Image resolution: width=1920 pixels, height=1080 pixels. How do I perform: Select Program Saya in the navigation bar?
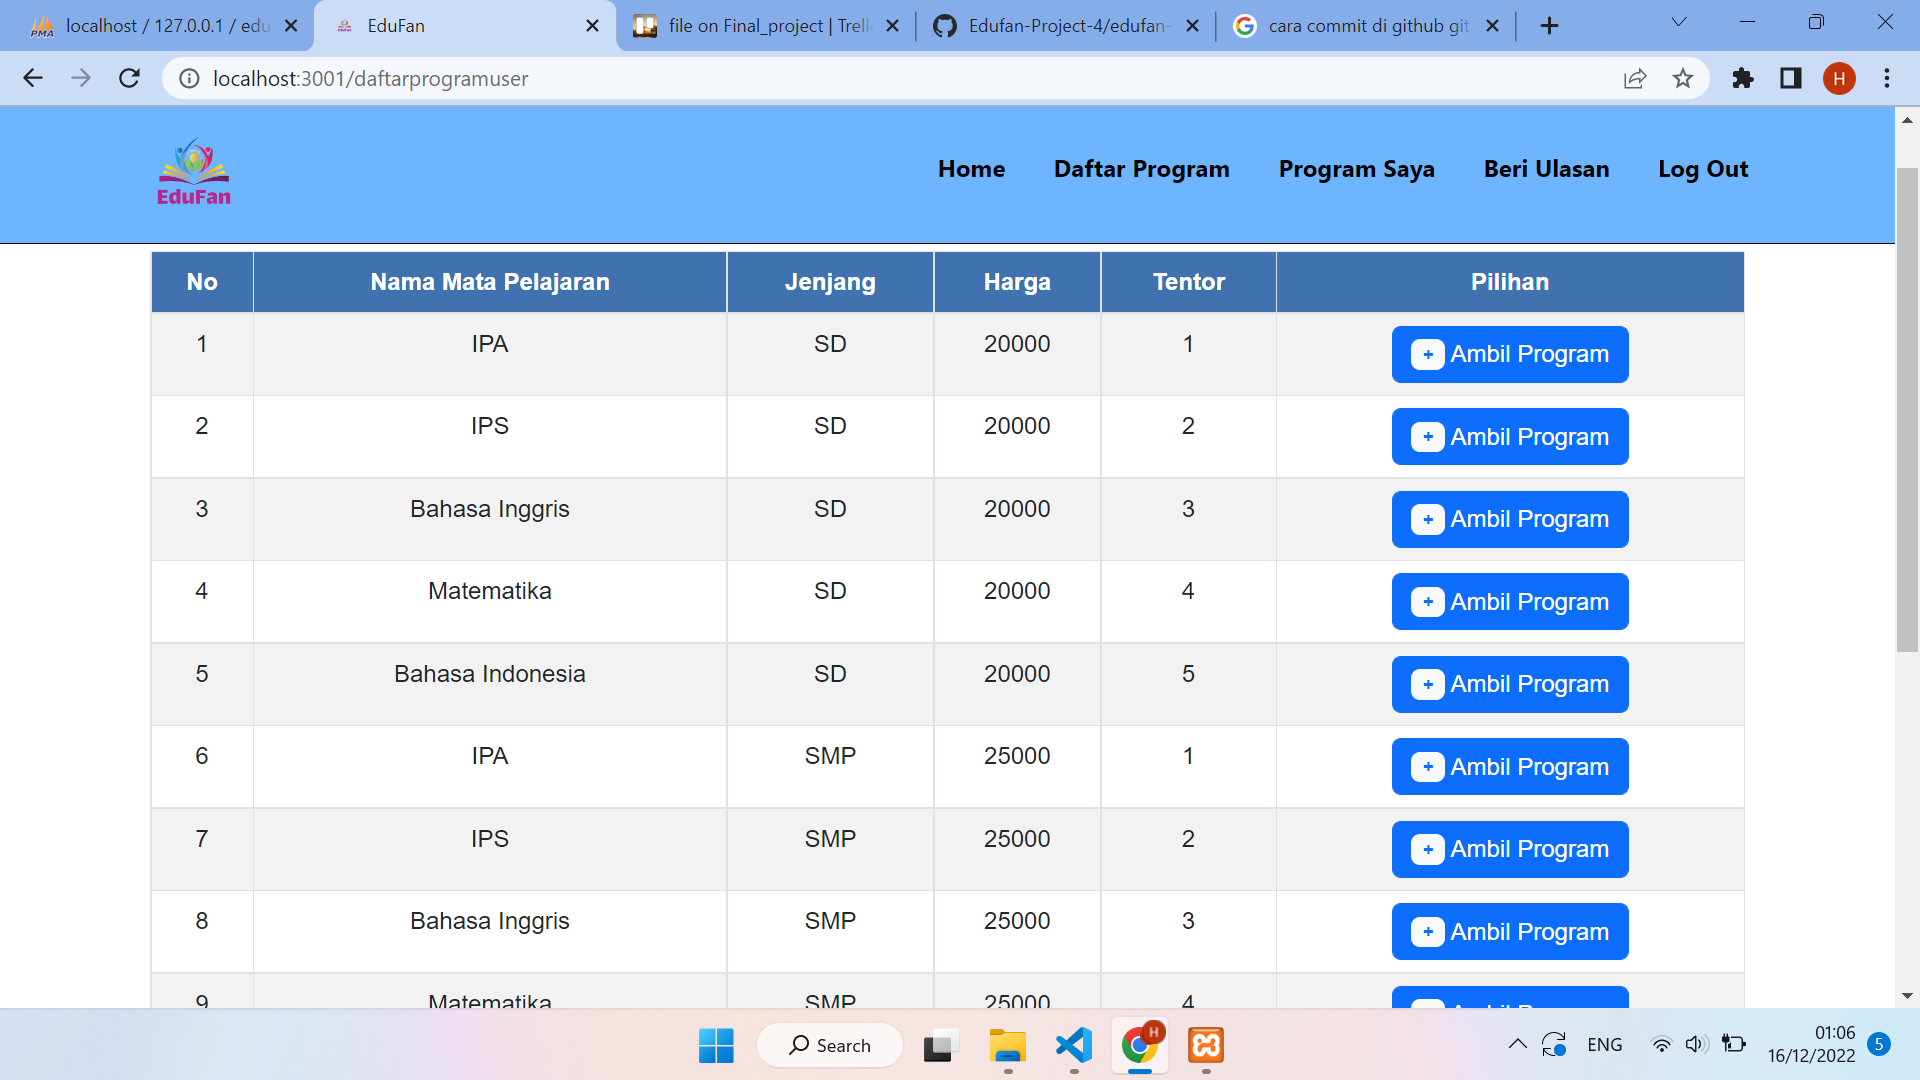(x=1356, y=169)
